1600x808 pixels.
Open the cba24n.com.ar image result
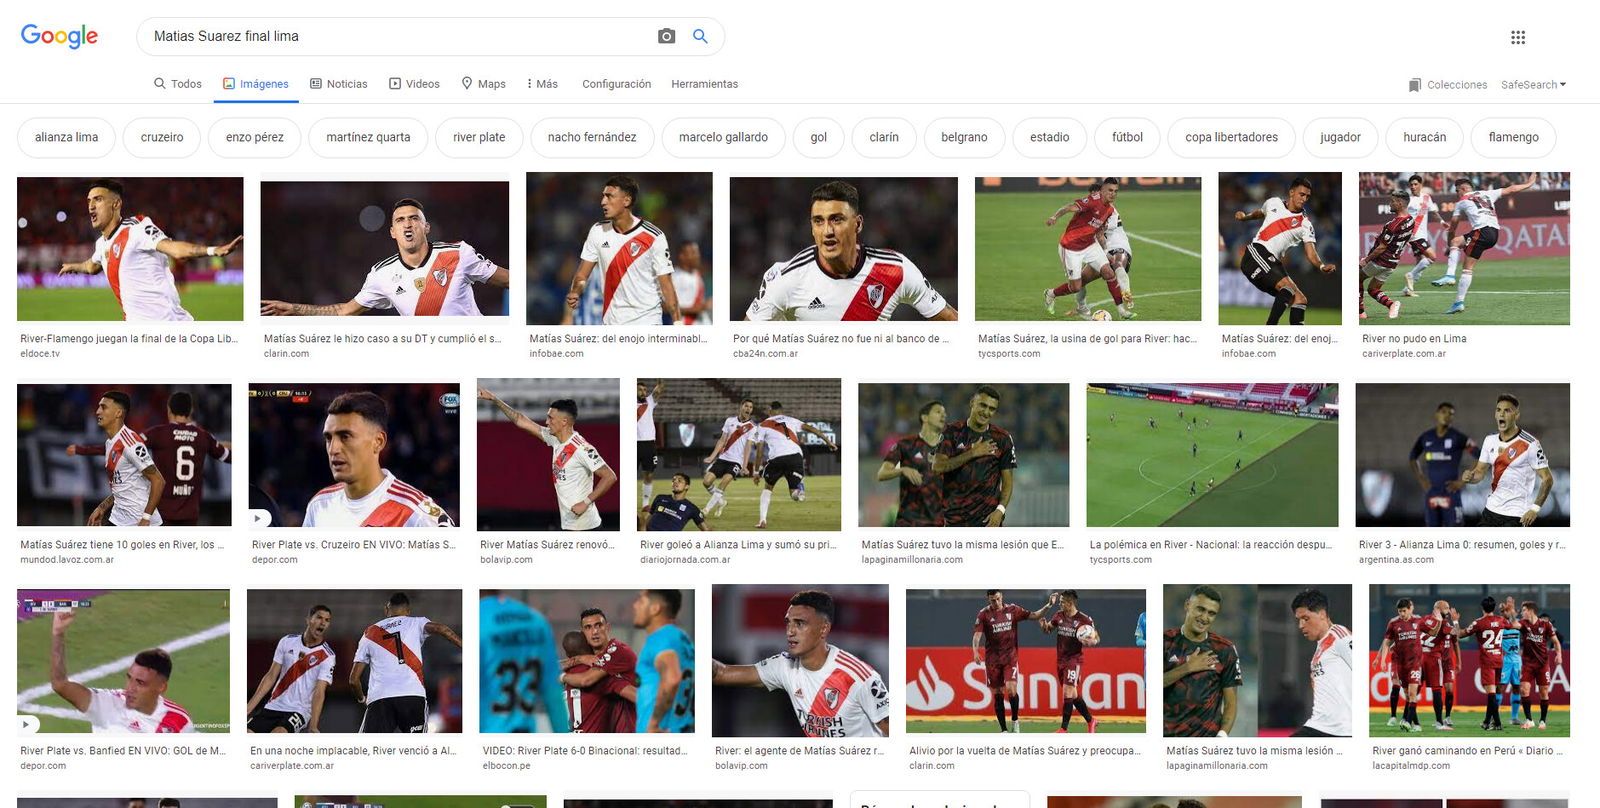pyautogui.click(x=843, y=249)
